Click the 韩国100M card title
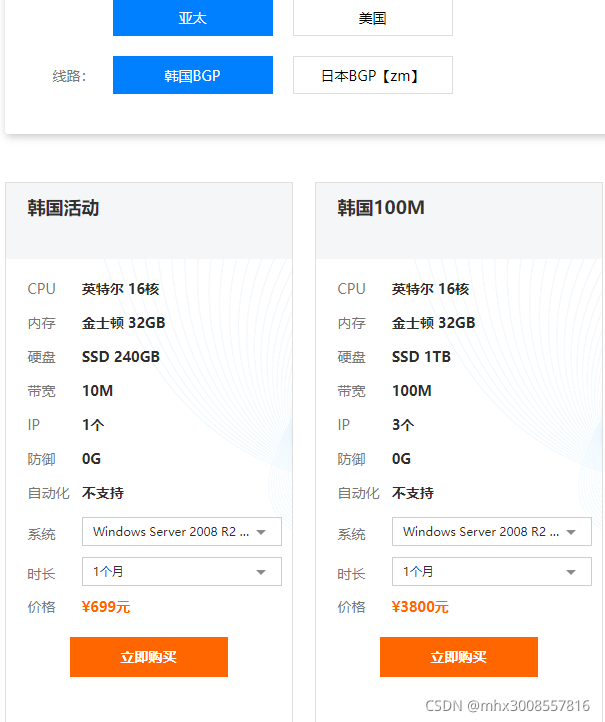The width and height of the screenshot is (605, 722). pos(381,208)
